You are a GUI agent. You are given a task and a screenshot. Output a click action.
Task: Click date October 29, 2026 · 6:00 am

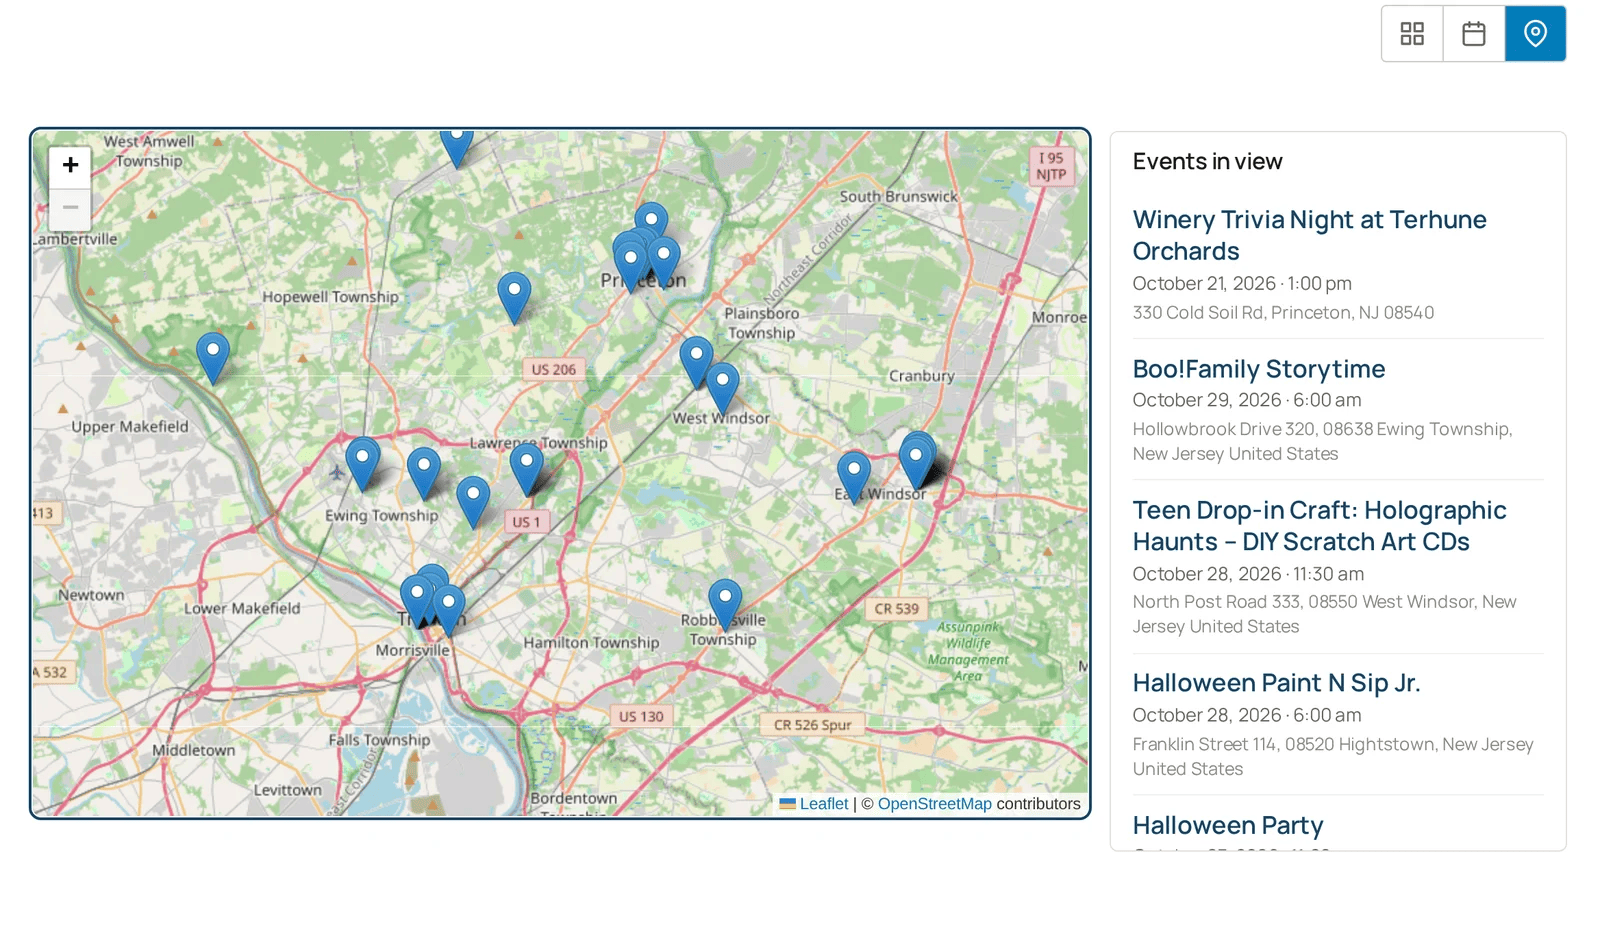(1246, 400)
